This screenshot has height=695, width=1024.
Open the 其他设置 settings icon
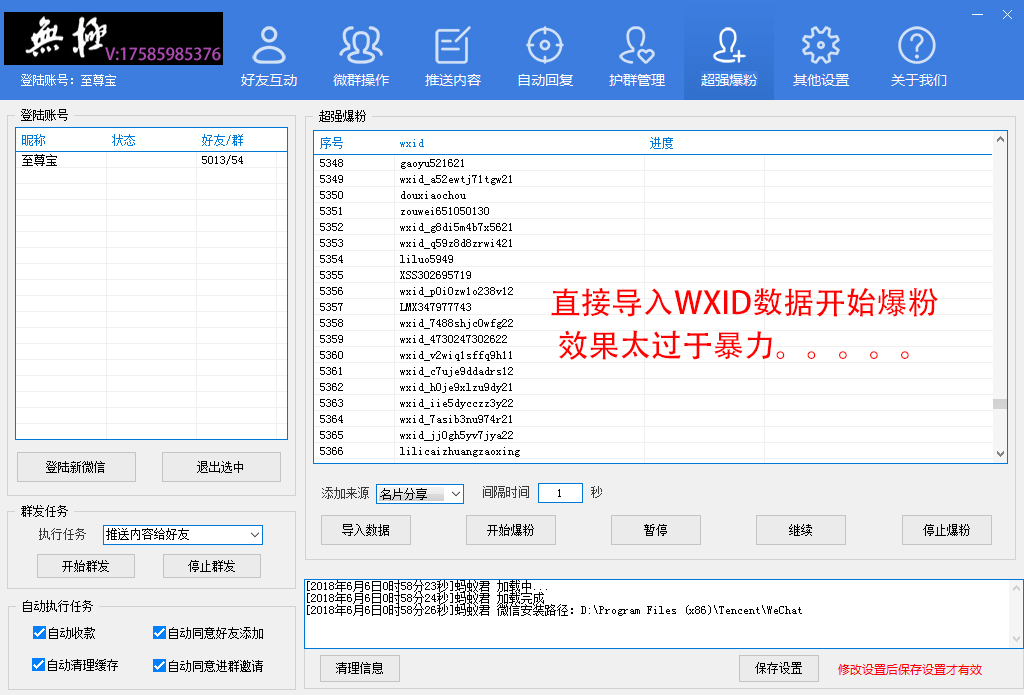point(820,54)
